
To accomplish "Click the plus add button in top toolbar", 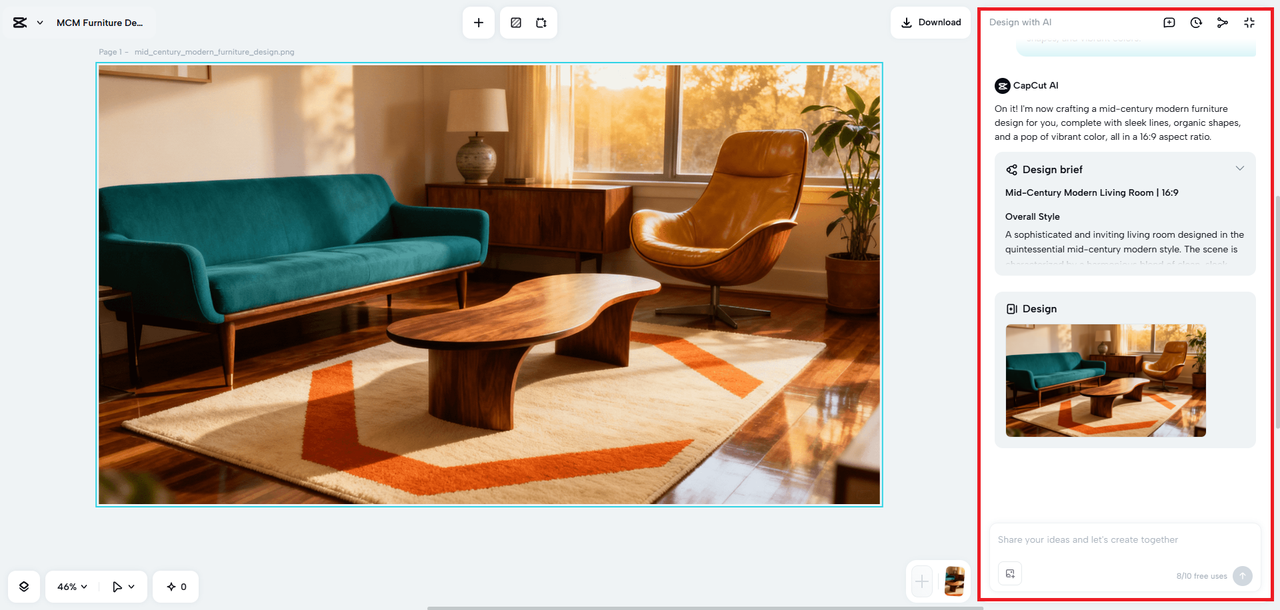I will [478, 22].
